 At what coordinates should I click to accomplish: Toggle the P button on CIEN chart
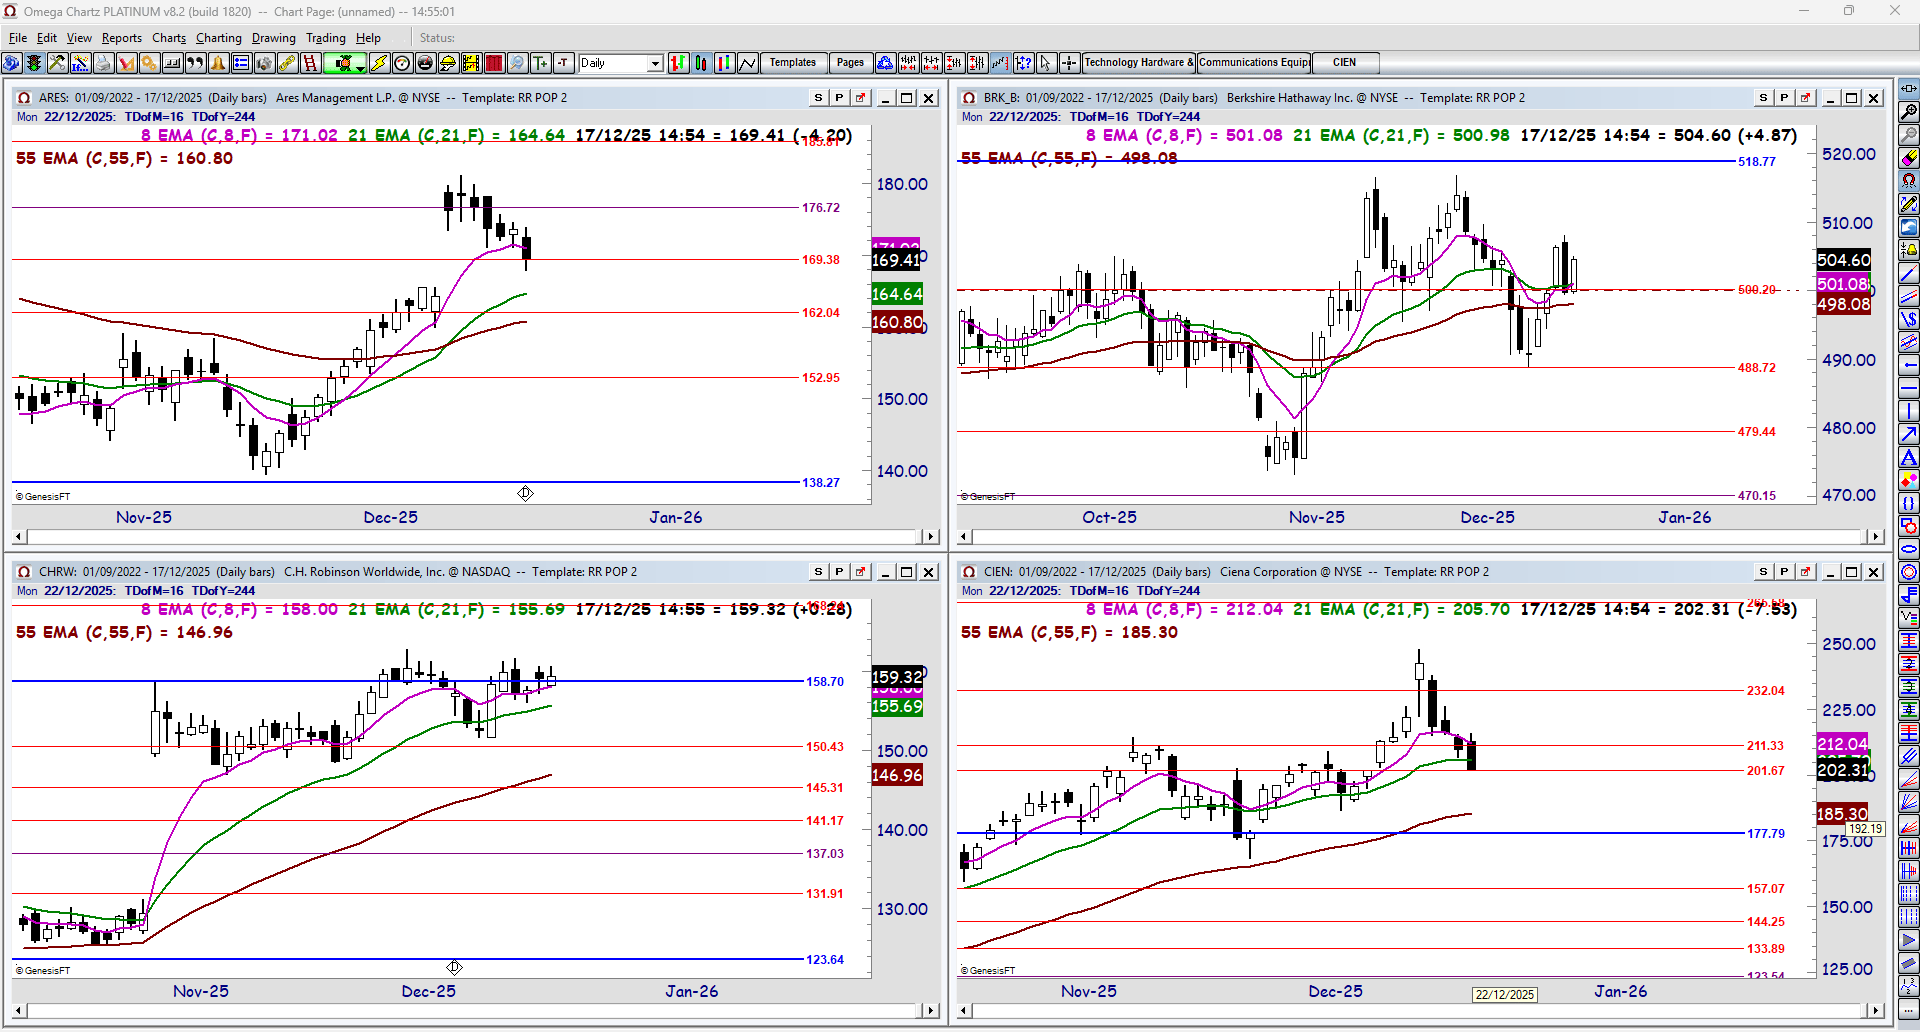[1784, 572]
